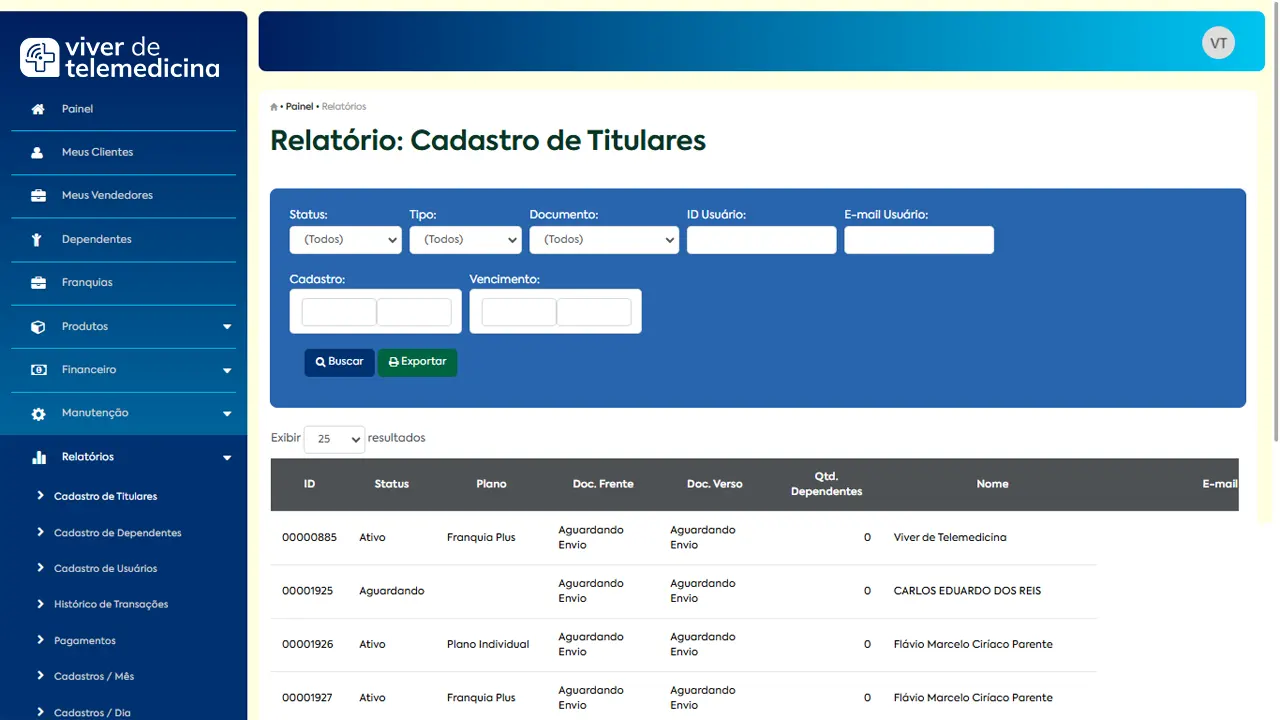Click the Buscar button
The height and width of the screenshot is (720, 1280).
(339, 362)
